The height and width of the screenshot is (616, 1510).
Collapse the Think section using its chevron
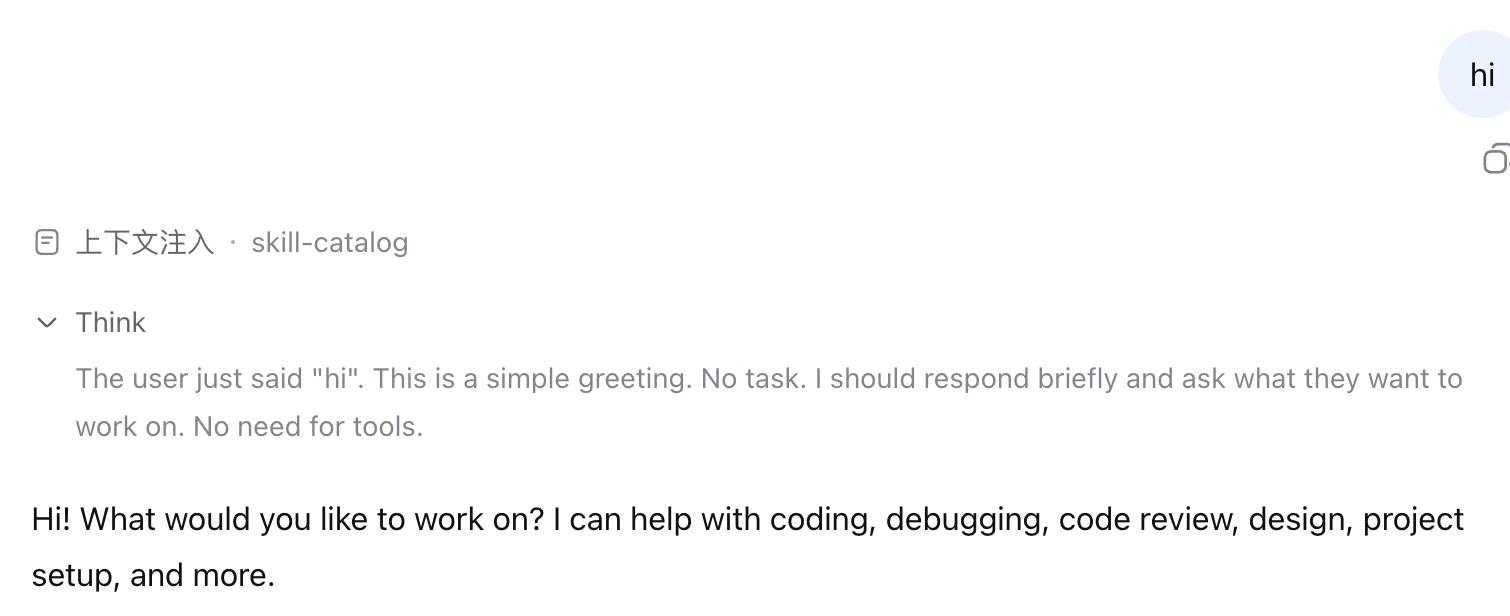pyautogui.click(x=46, y=322)
